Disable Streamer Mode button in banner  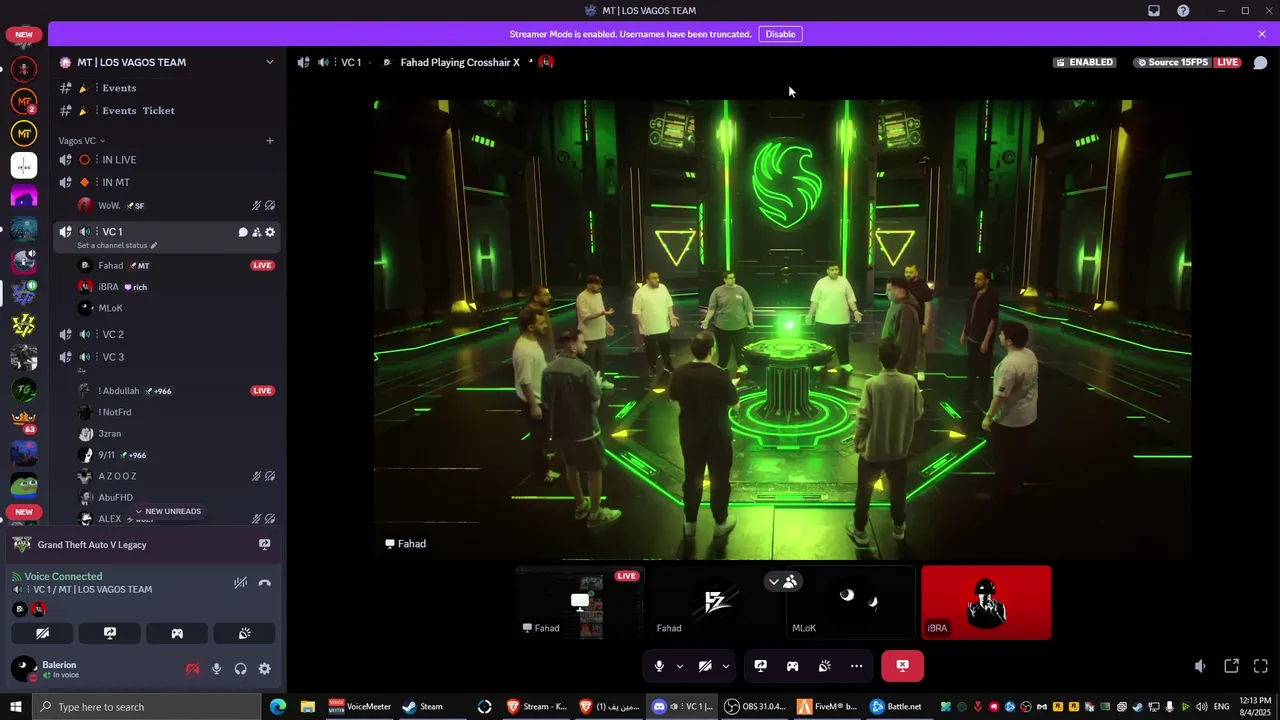coord(780,34)
